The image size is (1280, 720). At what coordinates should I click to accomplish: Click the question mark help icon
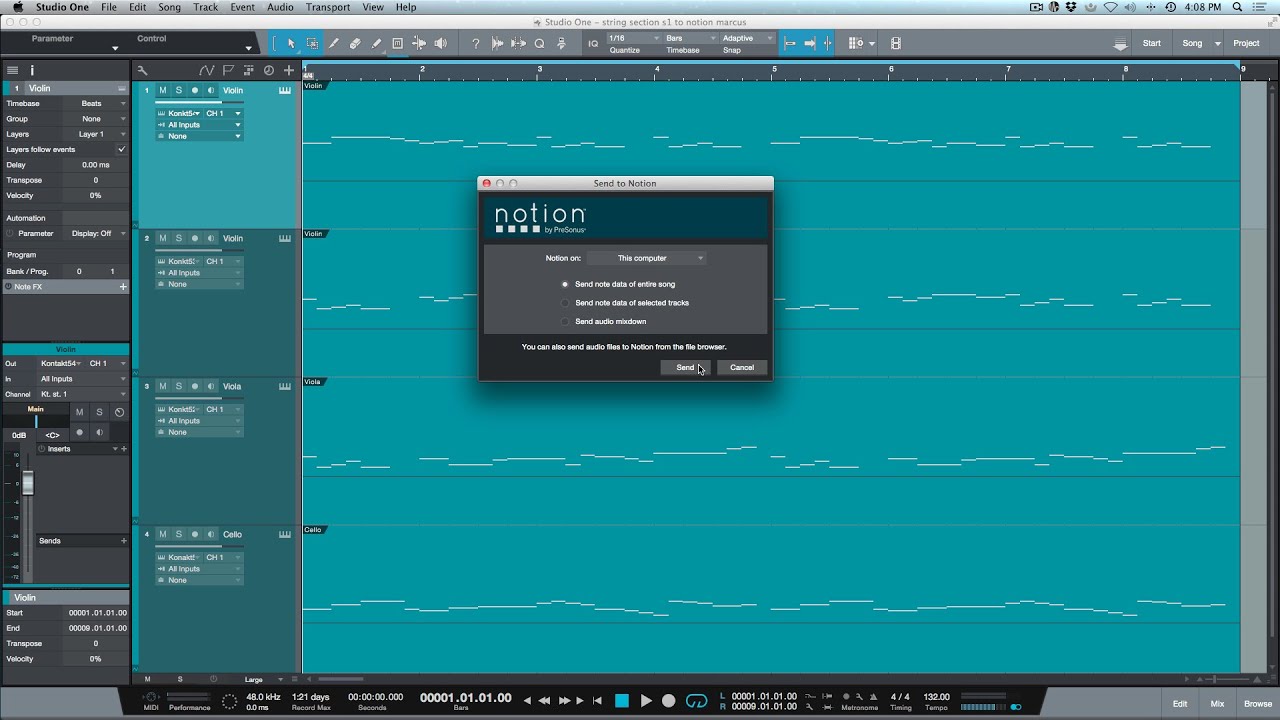coord(476,43)
